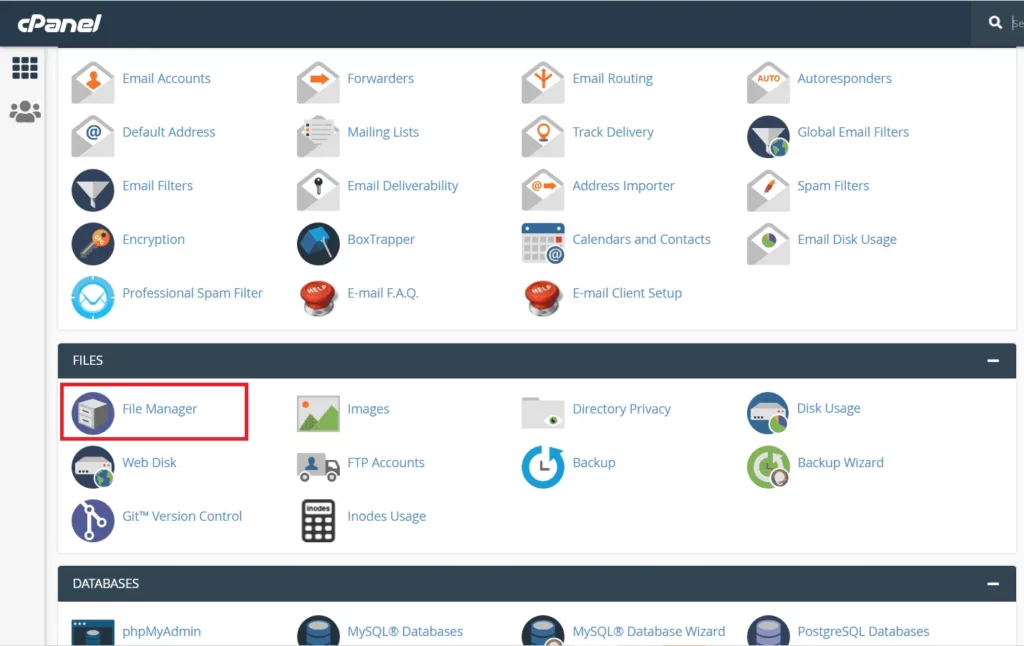Open the Backup Wizard icon
Screen dimensions: 1024x646
pos(768,467)
